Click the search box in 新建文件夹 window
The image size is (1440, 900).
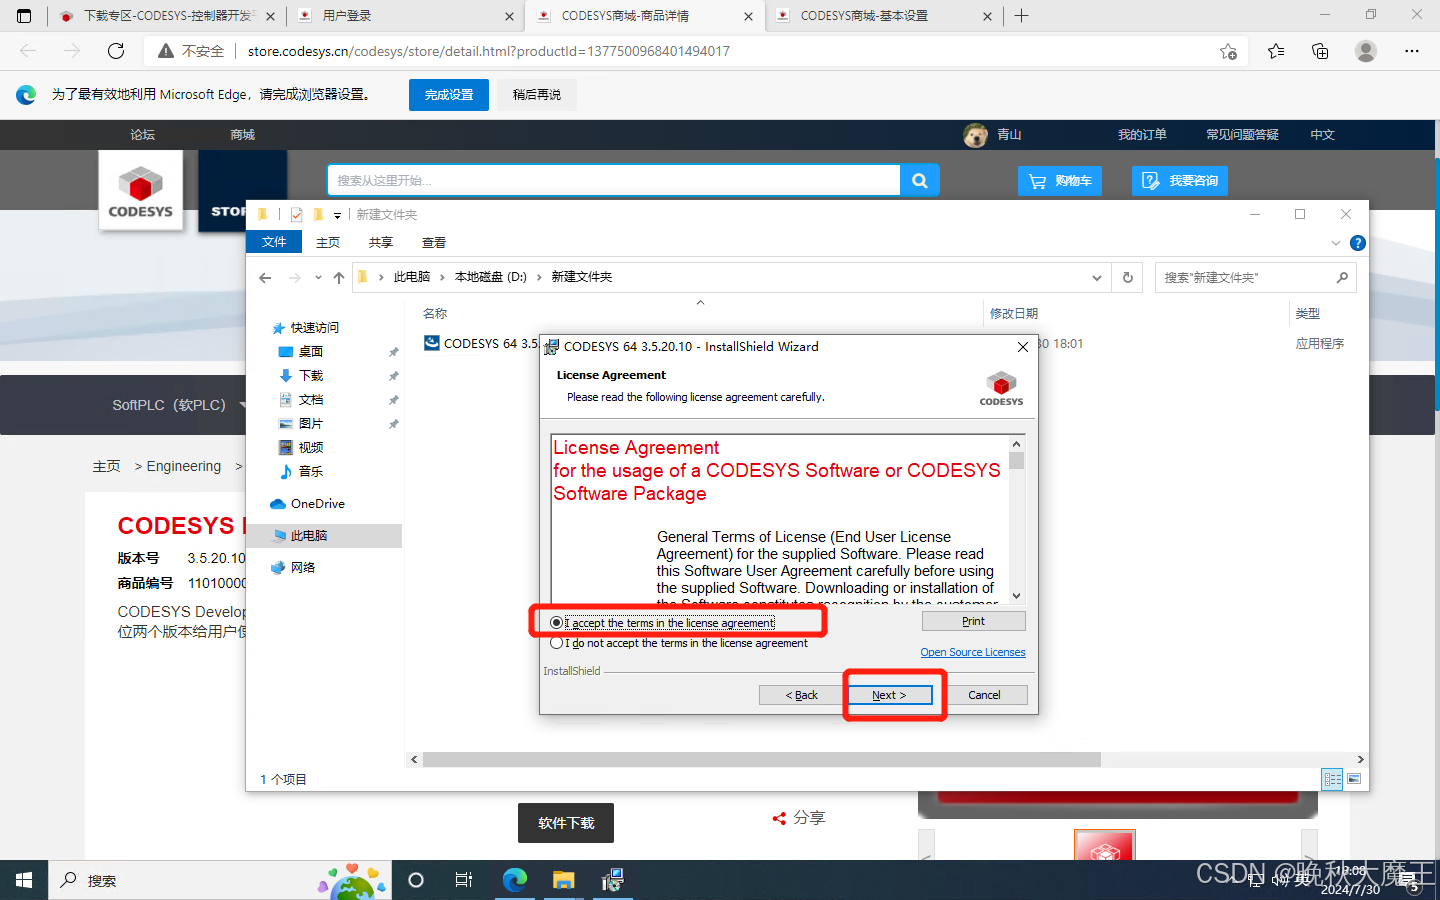click(x=1255, y=277)
